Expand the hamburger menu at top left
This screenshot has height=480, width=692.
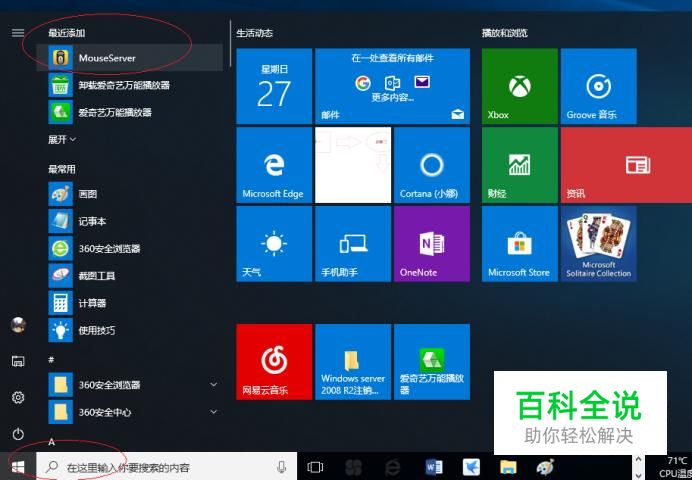click(18, 33)
